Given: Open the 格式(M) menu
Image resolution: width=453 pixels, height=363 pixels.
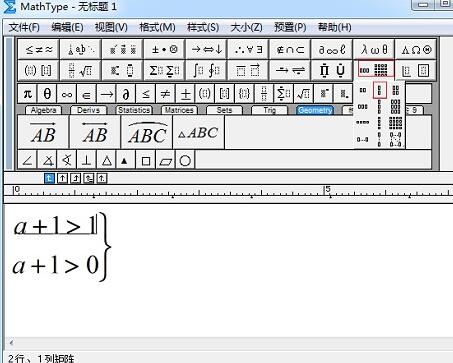Looking at the screenshot, I should [x=157, y=27].
